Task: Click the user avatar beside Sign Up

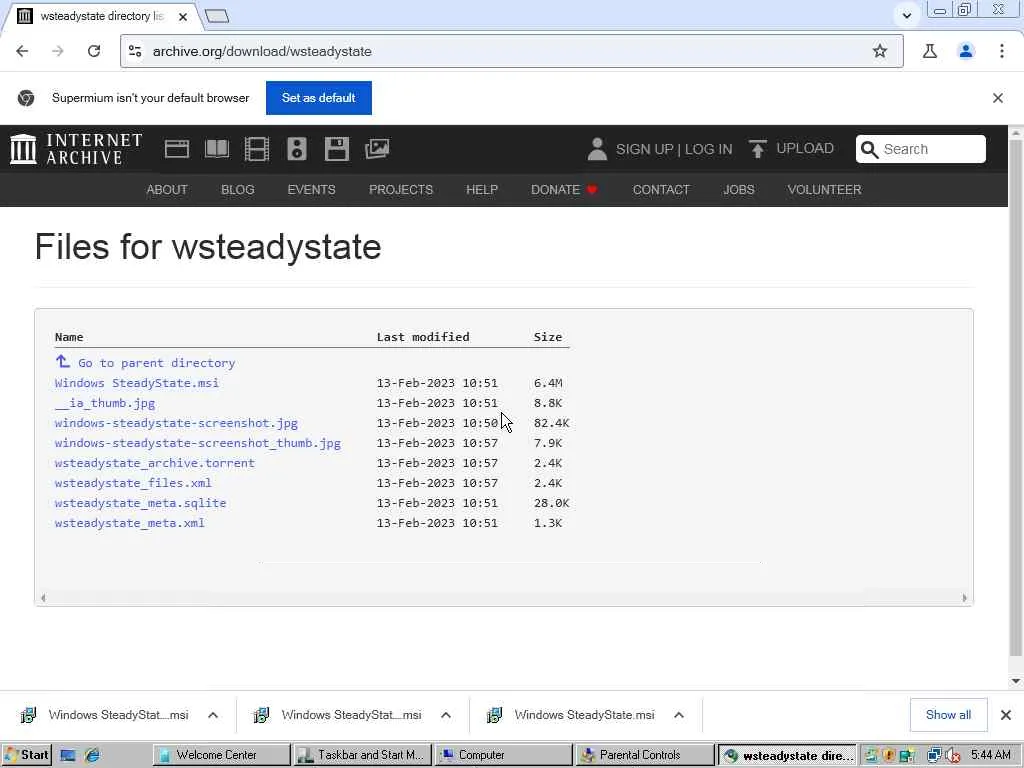Action: tap(597, 149)
